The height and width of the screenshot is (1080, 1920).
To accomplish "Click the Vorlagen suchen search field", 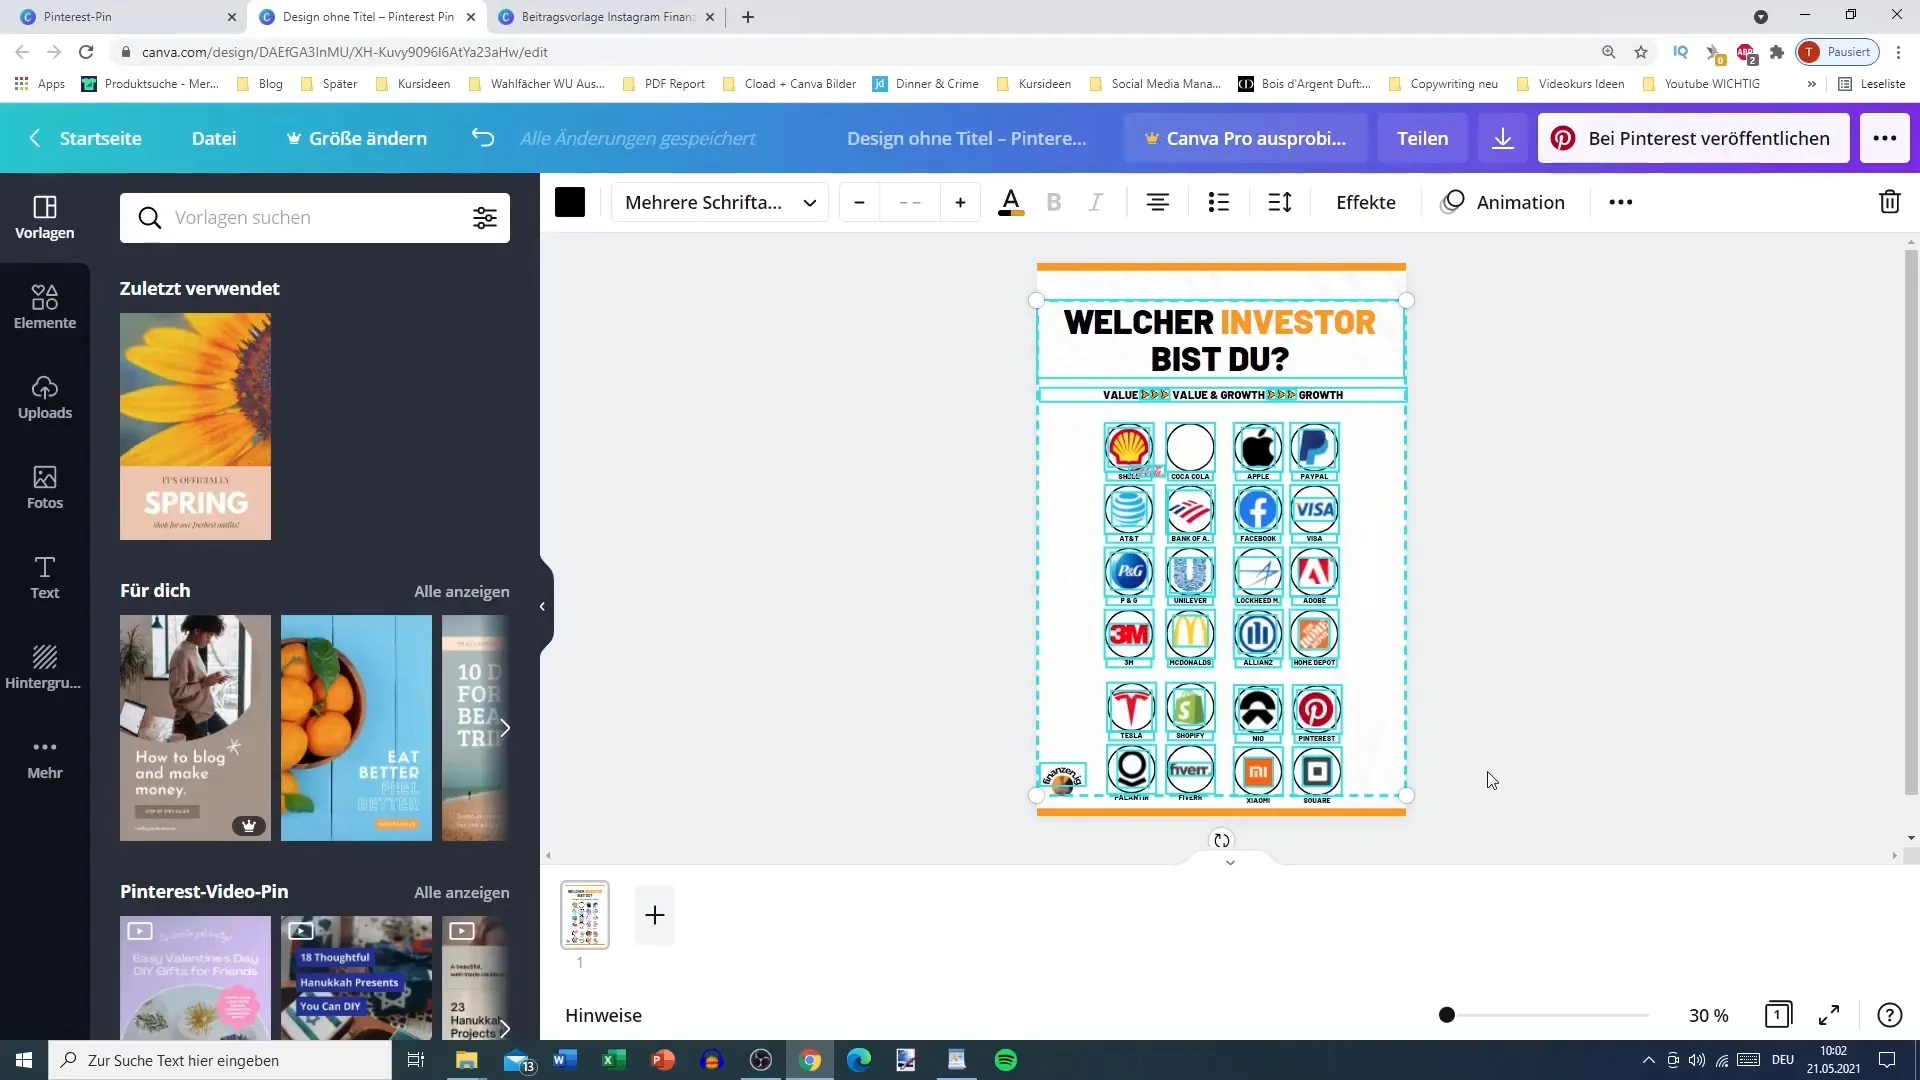I will point(315,218).
